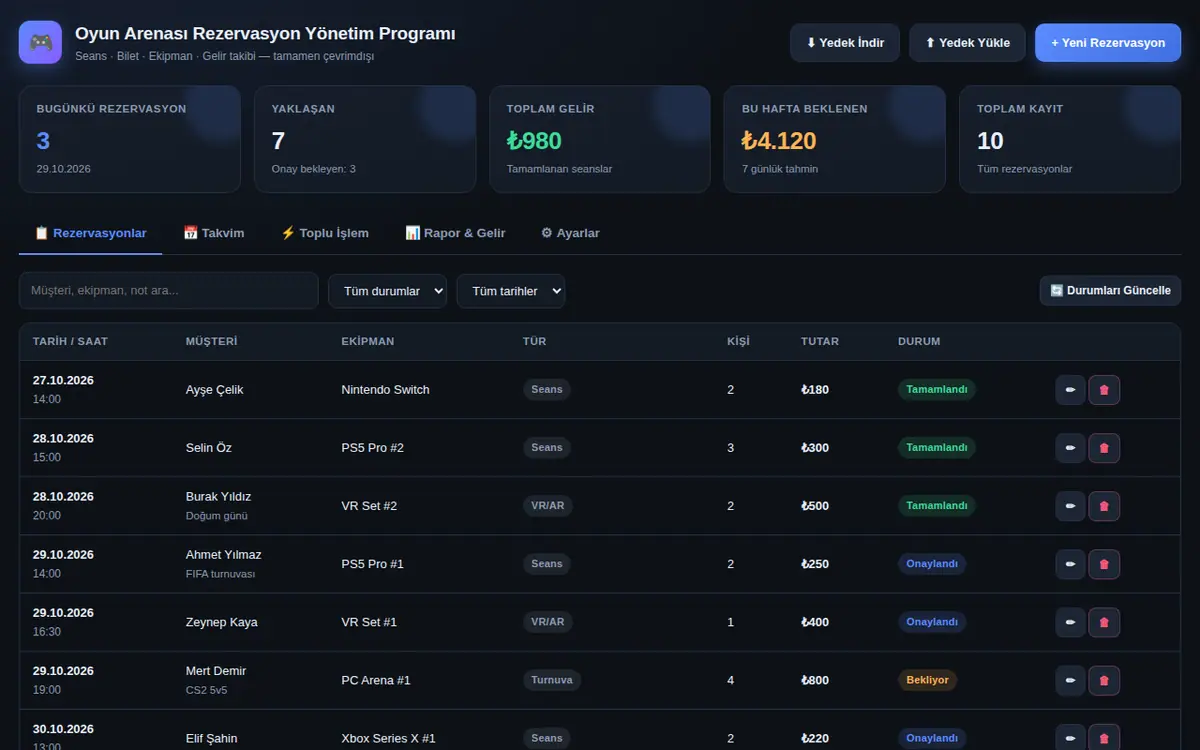This screenshot has height=750, width=1200.
Task: Edit the Ahmet Yılmaz reservation
Action: (x=1070, y=564)
